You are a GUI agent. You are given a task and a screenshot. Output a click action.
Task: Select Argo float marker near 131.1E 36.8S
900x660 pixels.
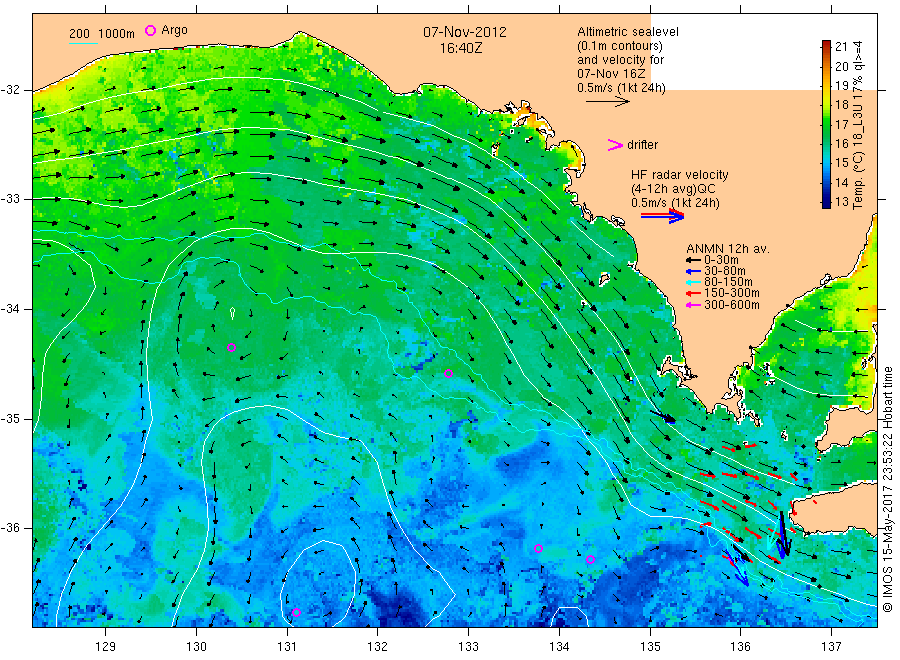click(296, 612)
